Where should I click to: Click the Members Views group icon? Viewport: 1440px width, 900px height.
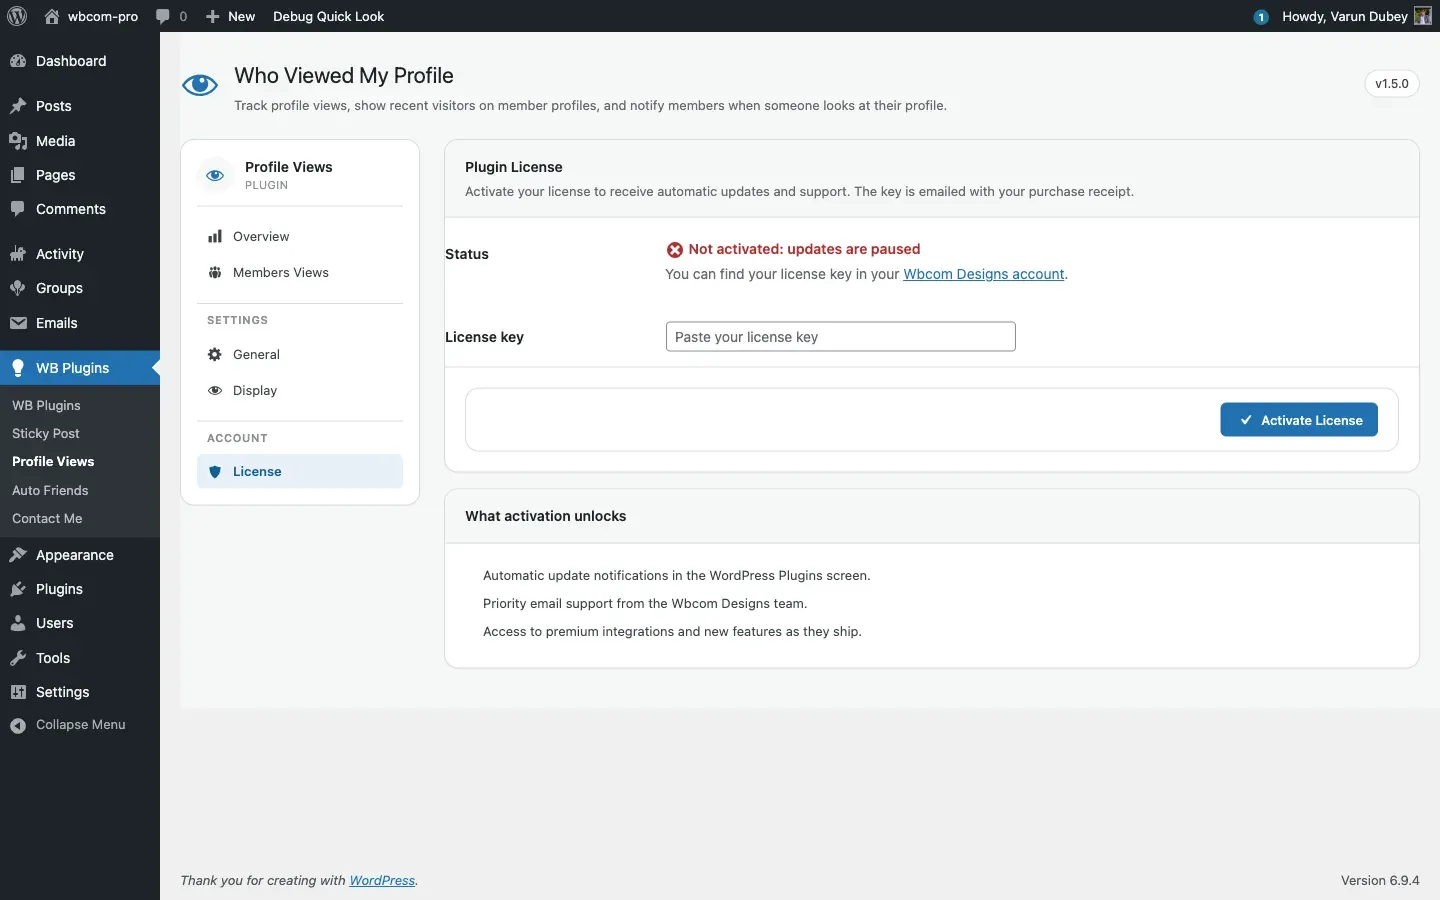(215, 272)
